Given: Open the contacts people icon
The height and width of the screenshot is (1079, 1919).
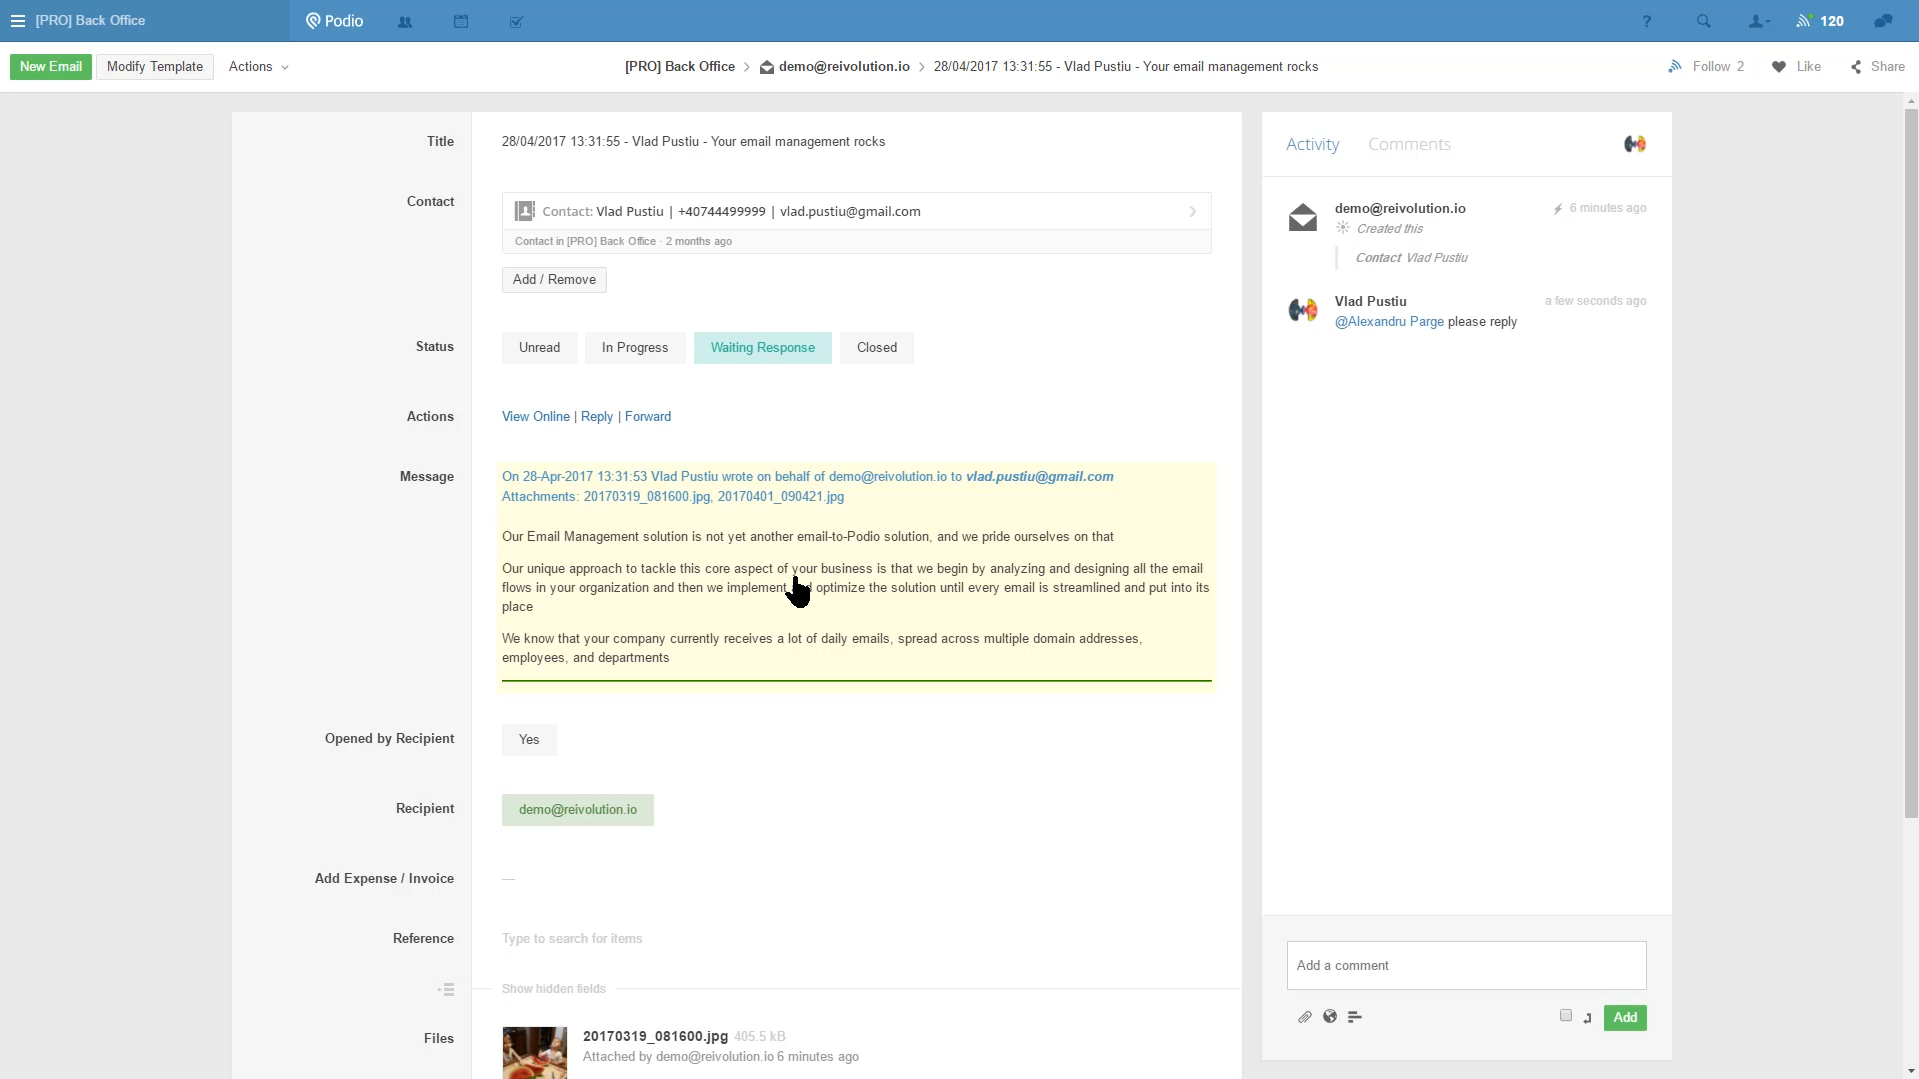Looking at the screenshot, I should (405, 21).
